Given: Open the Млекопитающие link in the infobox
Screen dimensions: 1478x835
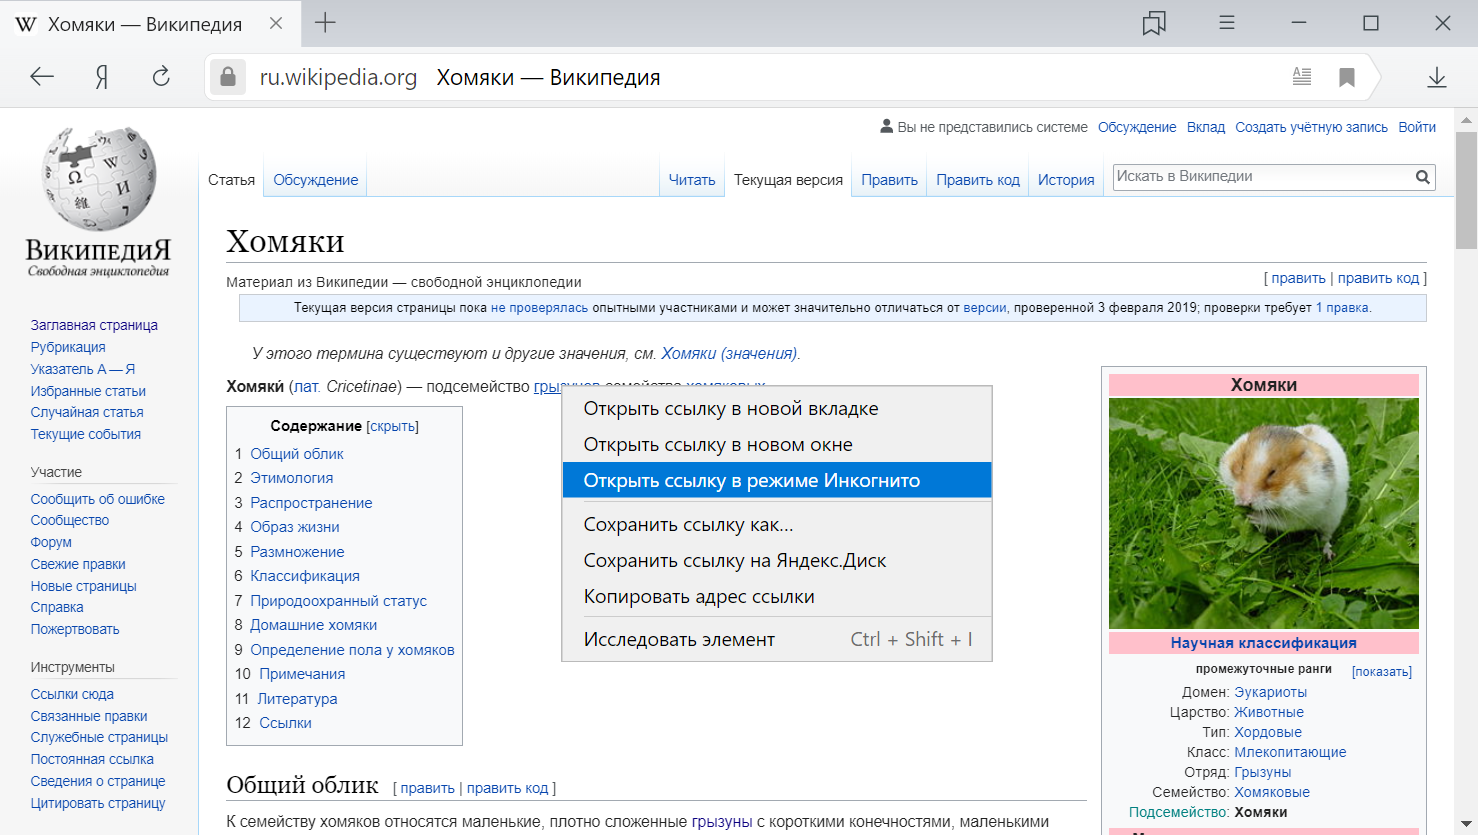Looking at the screenshot, I should pos(1290,752).
